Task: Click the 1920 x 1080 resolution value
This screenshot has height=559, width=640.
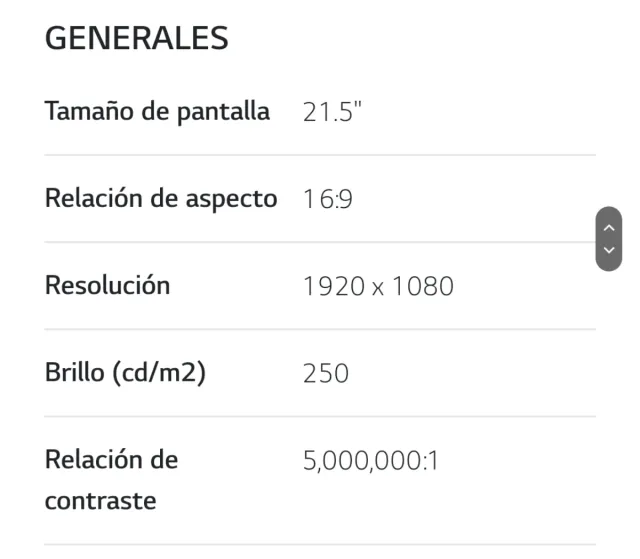Action: (x=378, y=287)
